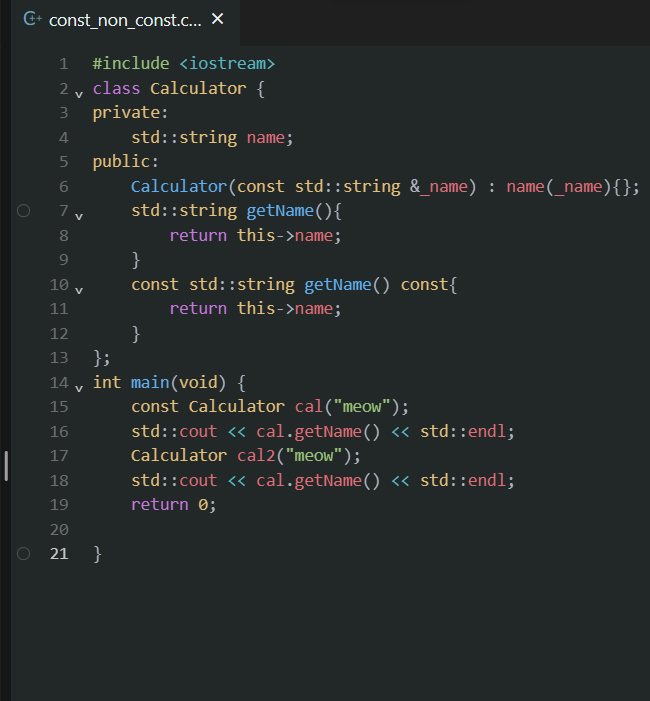
Task: Toggle the breakpoint circle beside line 7
Action: click(24, 211)
